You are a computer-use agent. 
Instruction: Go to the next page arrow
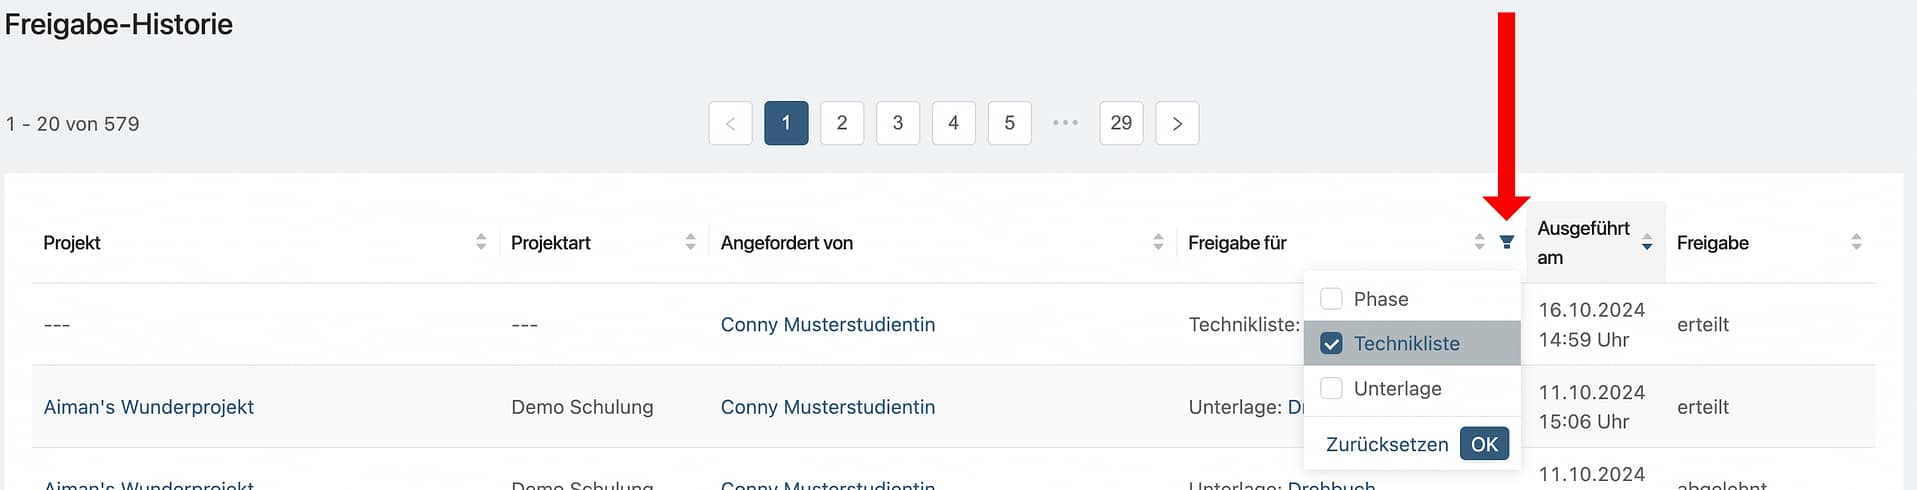pyautogui.click(x=1177, y=123)
